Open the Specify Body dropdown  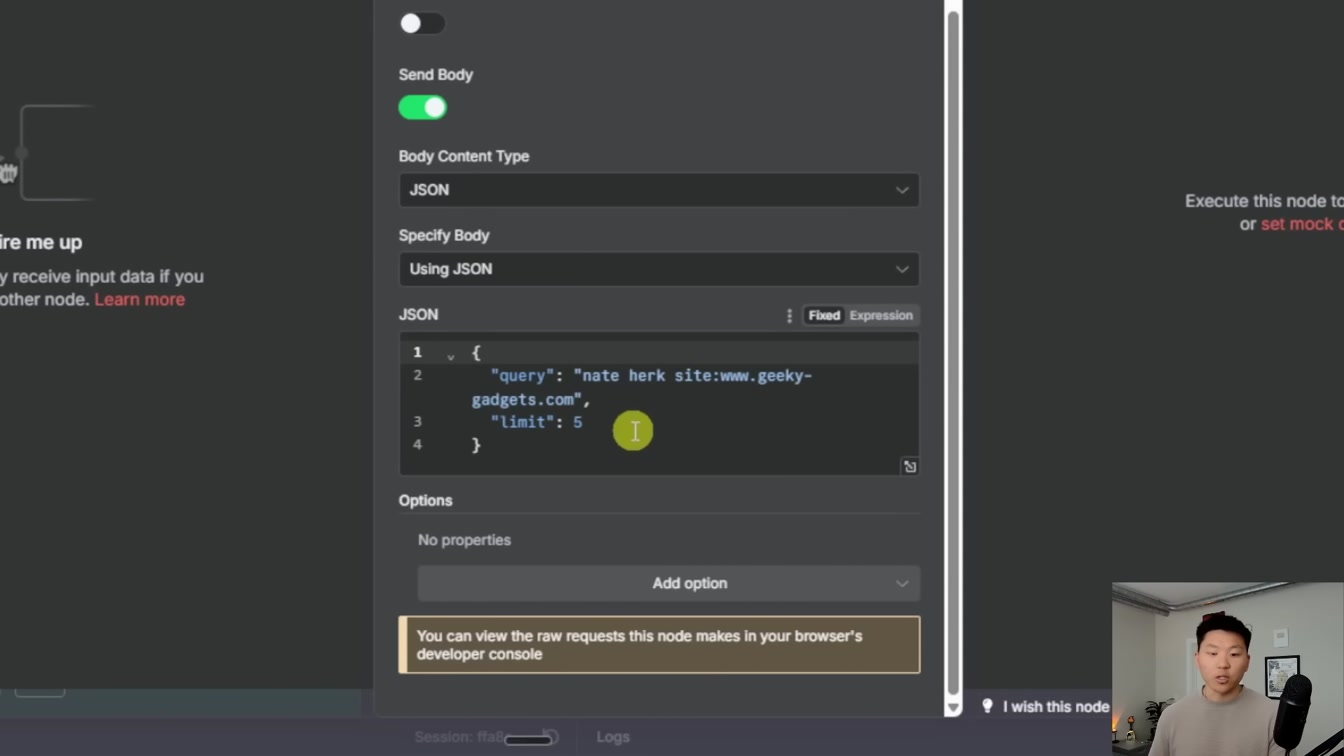659,269
